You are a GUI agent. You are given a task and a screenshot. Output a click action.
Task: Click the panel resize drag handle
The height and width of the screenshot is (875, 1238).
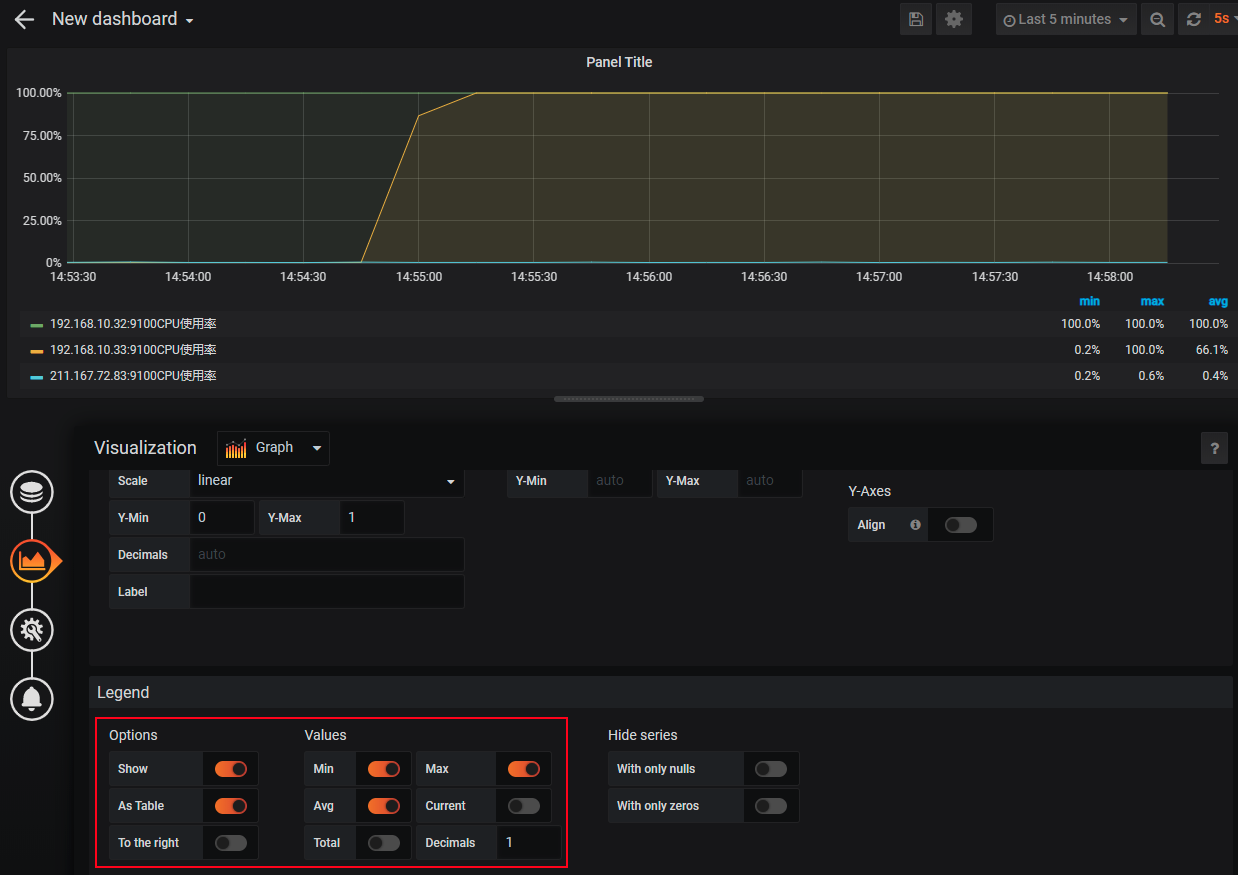[629, 399]
